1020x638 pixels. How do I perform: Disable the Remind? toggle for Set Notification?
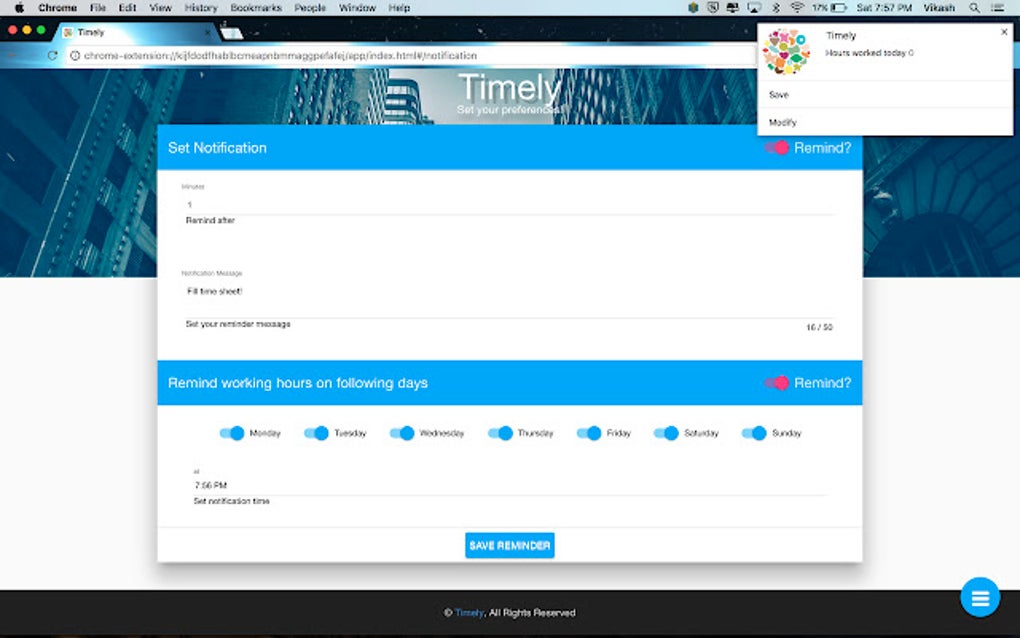pyautogui.click(x=778, y=146)
